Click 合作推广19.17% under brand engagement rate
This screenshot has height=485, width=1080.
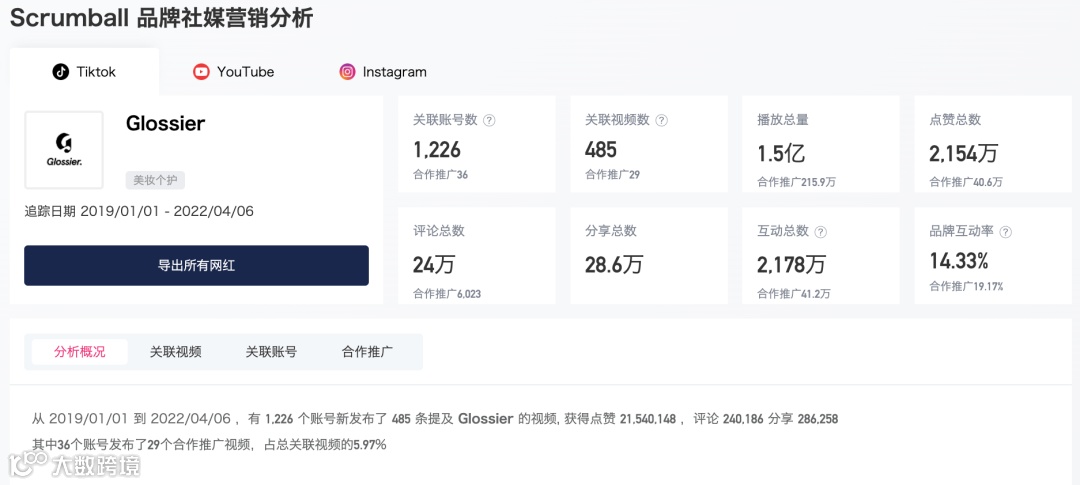(966, 287)
